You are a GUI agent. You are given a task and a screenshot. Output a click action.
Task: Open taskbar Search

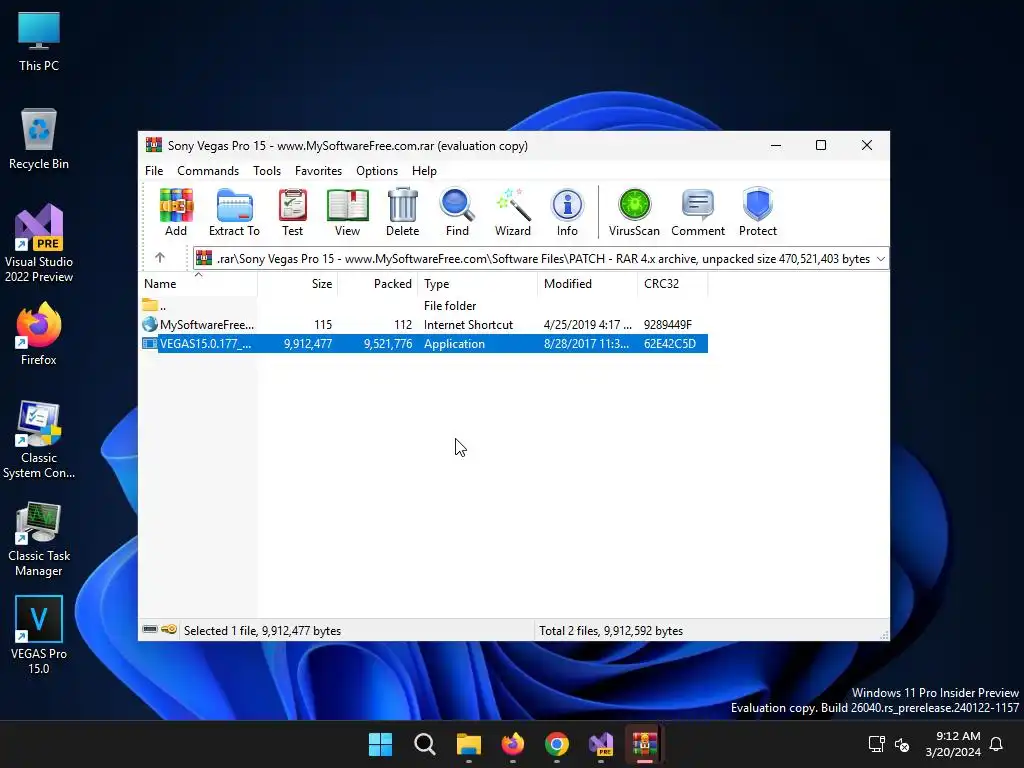[x=424, y=744]
